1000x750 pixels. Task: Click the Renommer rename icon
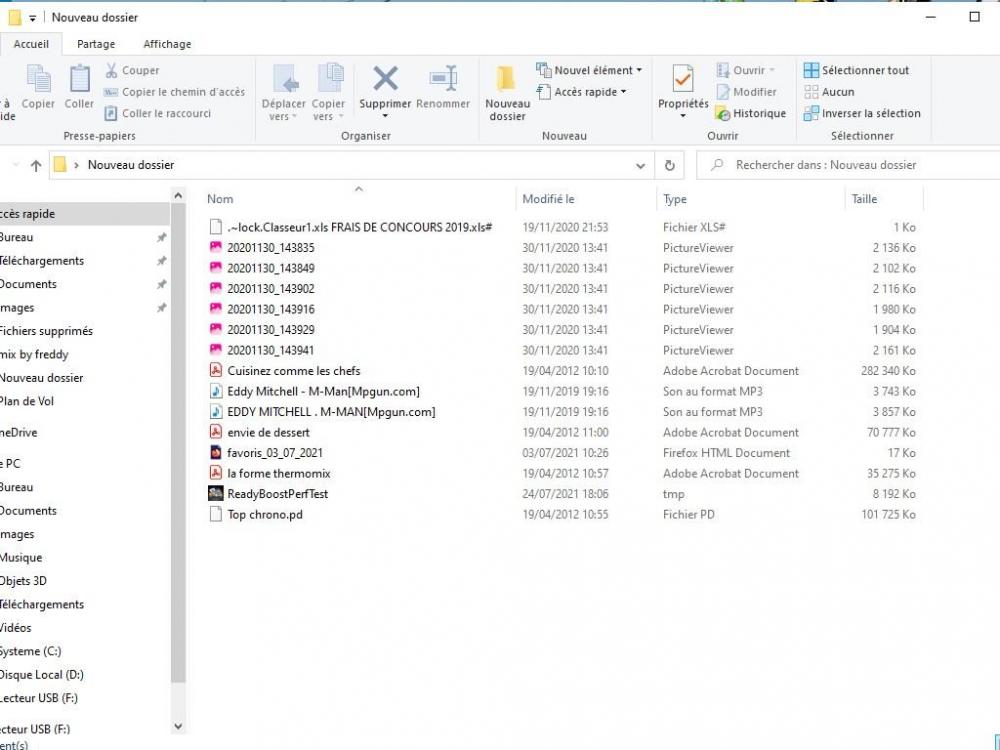click(443, 80)
